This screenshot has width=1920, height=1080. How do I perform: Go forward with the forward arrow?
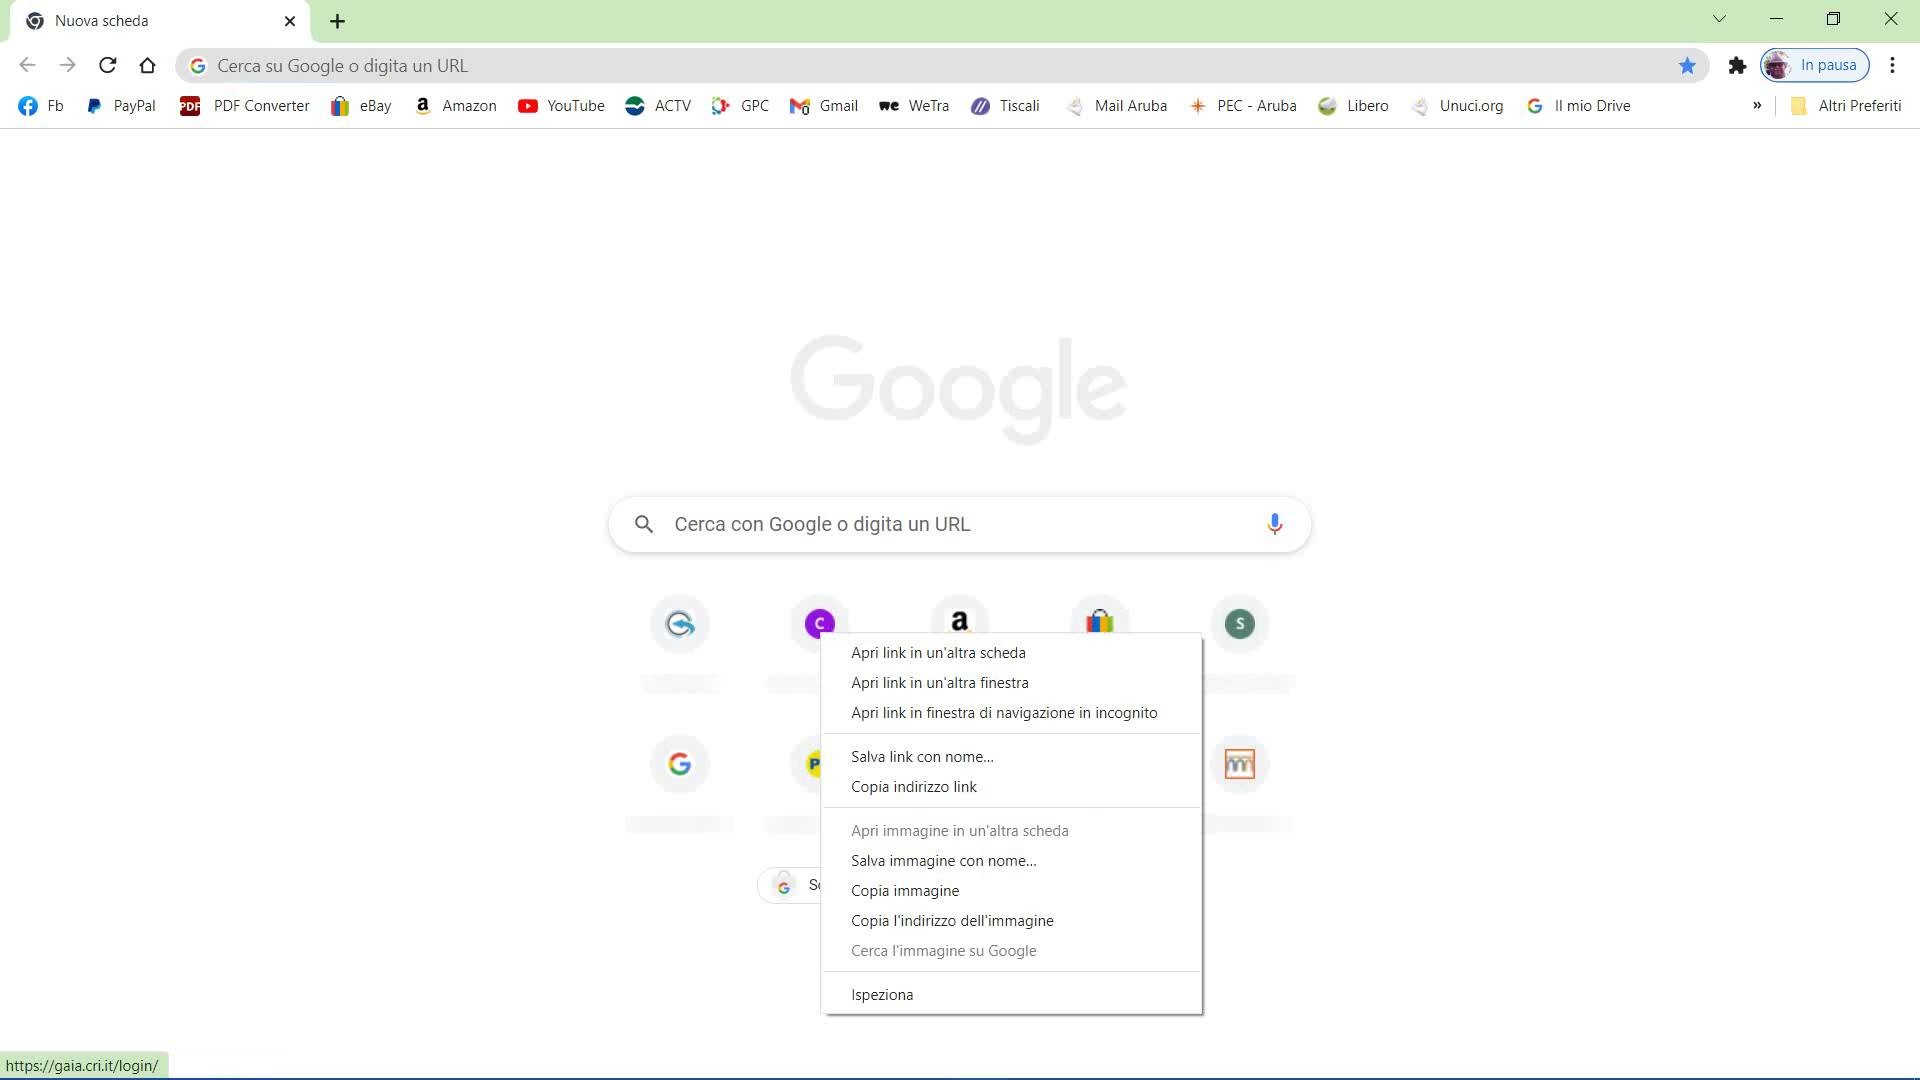[x=67, y=65]
